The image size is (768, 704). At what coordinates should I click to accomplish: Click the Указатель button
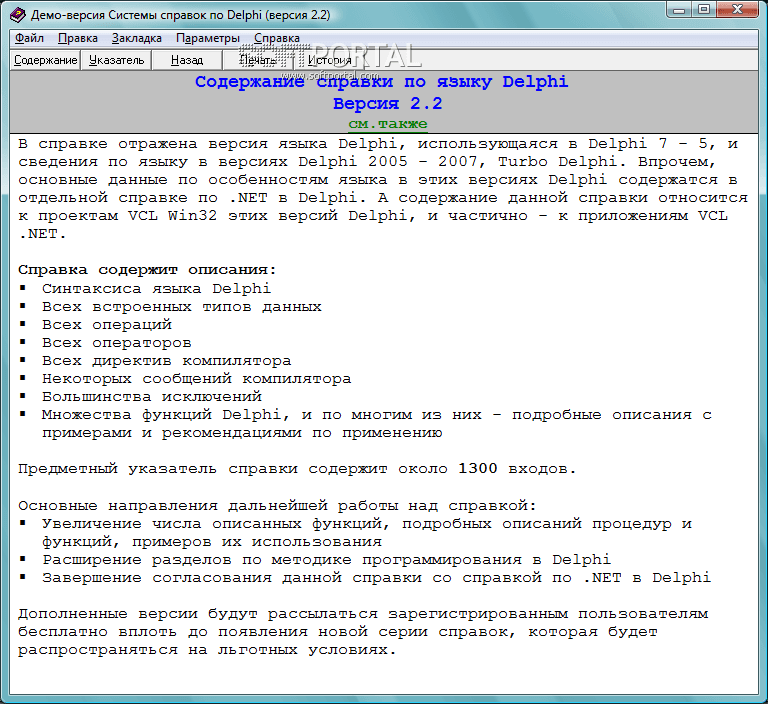[x=117, y=60]
